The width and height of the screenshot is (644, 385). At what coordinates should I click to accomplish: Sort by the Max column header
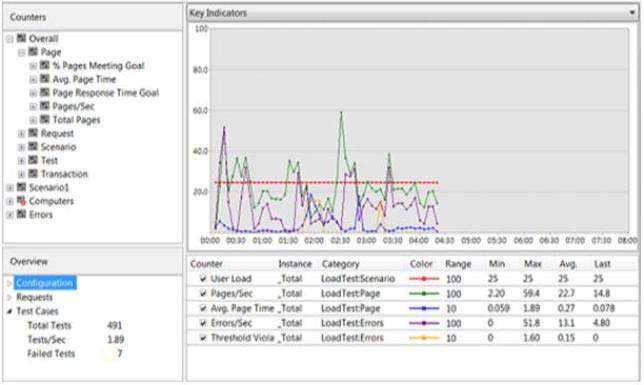click(x=533, y=264)
